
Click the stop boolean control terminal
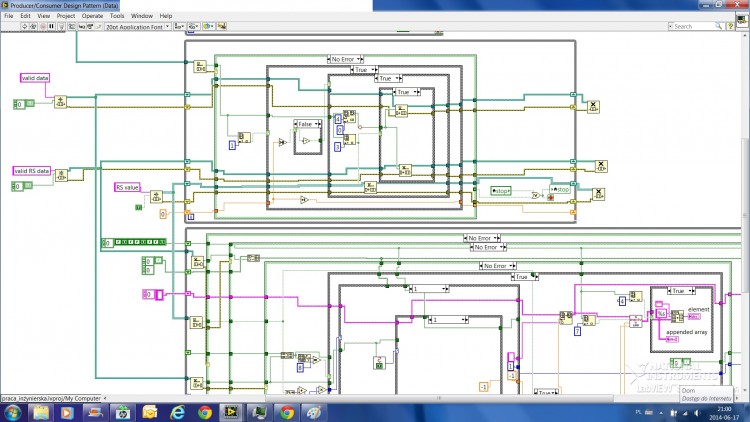(501, 190)
